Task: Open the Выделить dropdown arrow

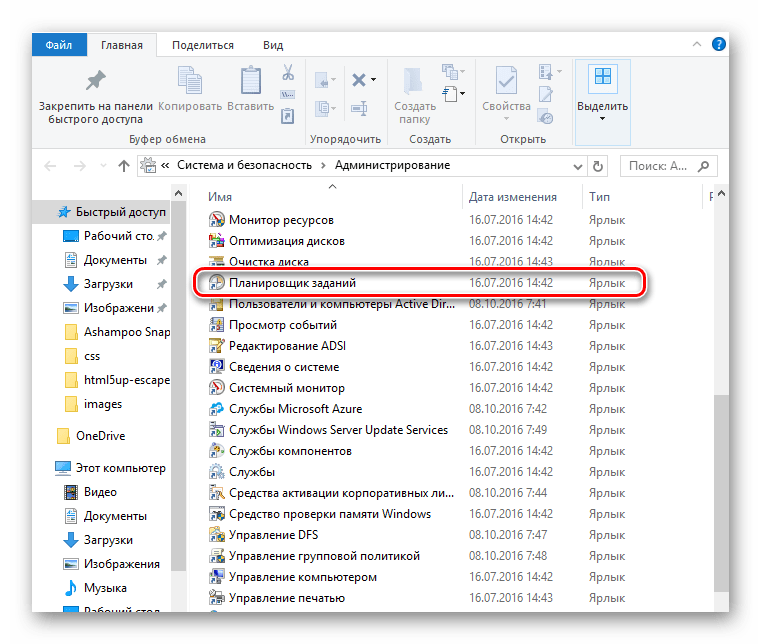Action: pos(602,119)
